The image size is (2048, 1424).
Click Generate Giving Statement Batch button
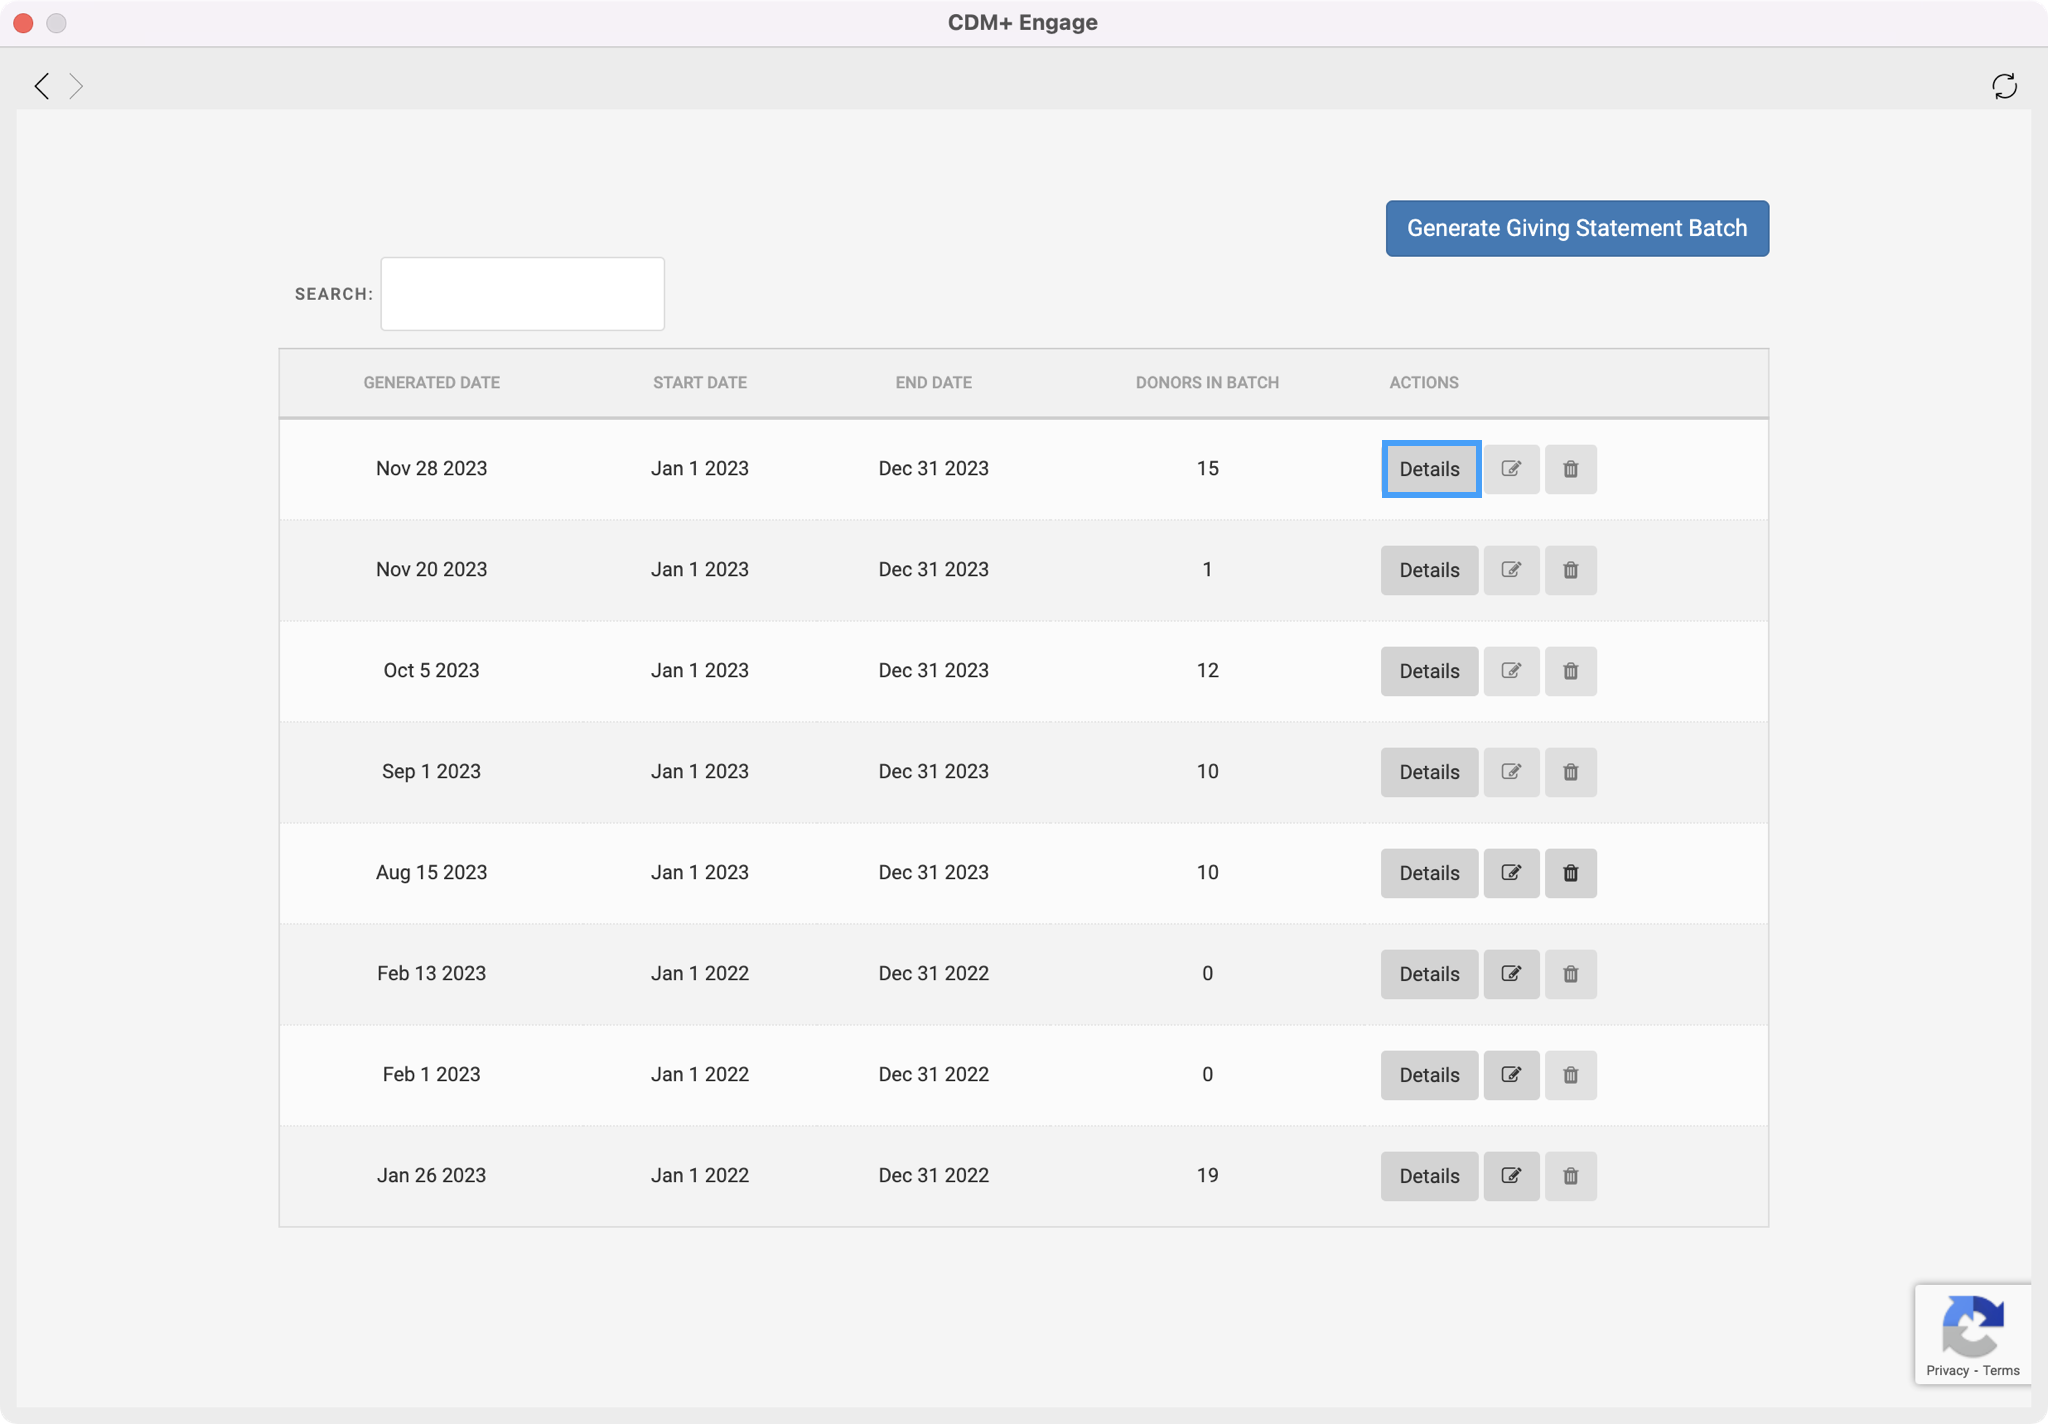click(x=1577, y=228)
